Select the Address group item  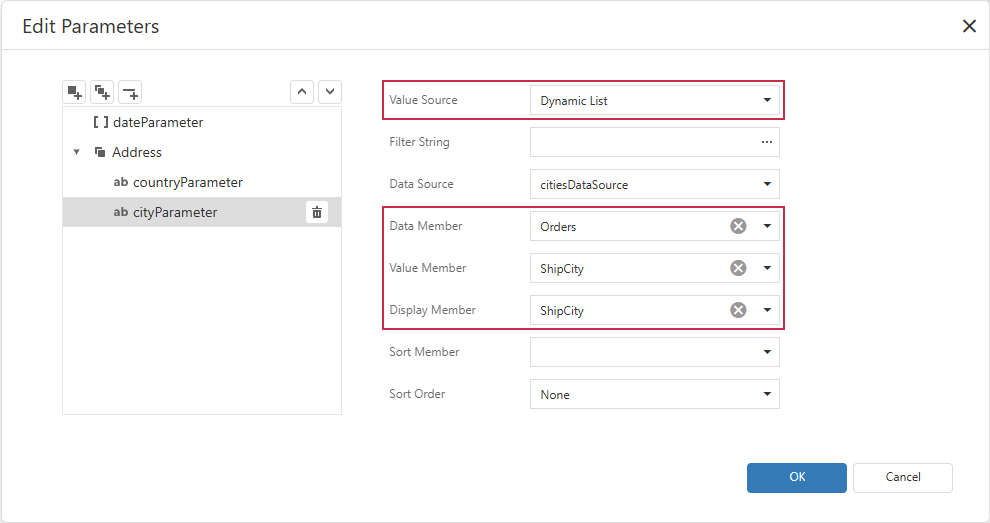point(202,152)
